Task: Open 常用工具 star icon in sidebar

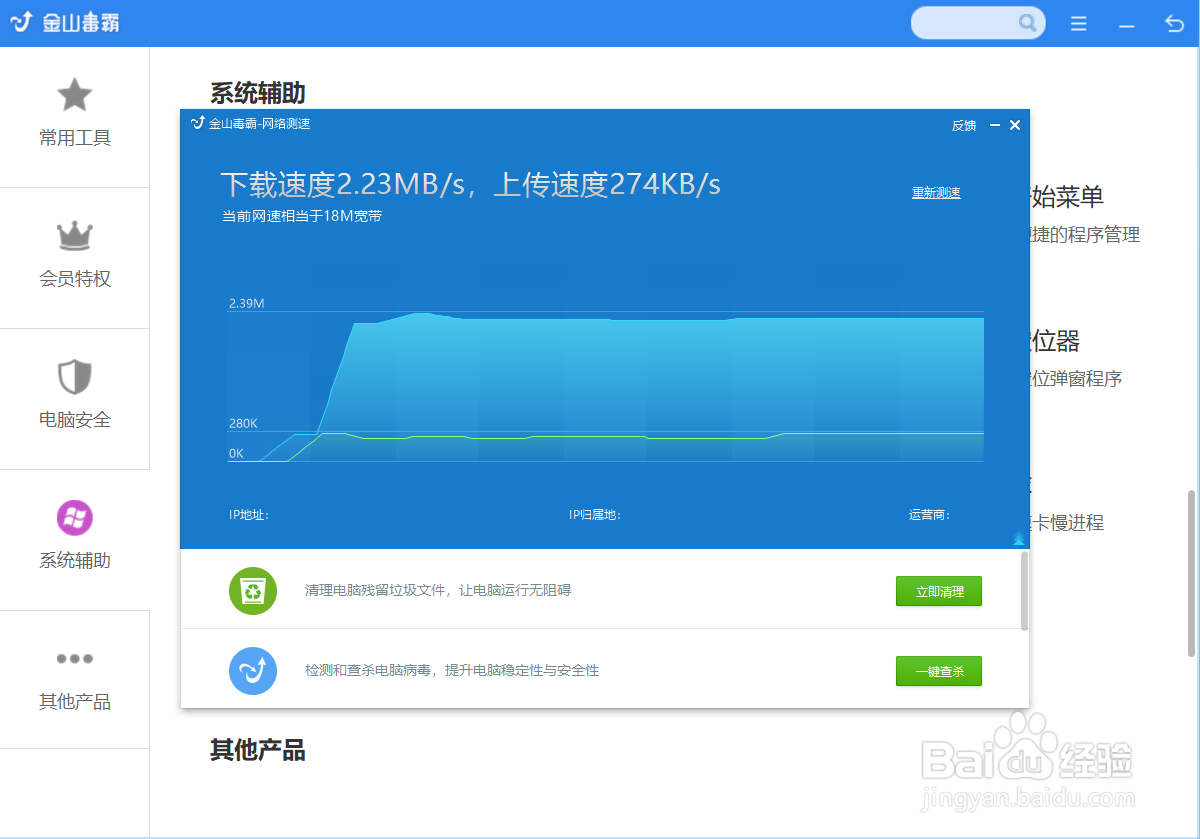Action: pos(74,95)
